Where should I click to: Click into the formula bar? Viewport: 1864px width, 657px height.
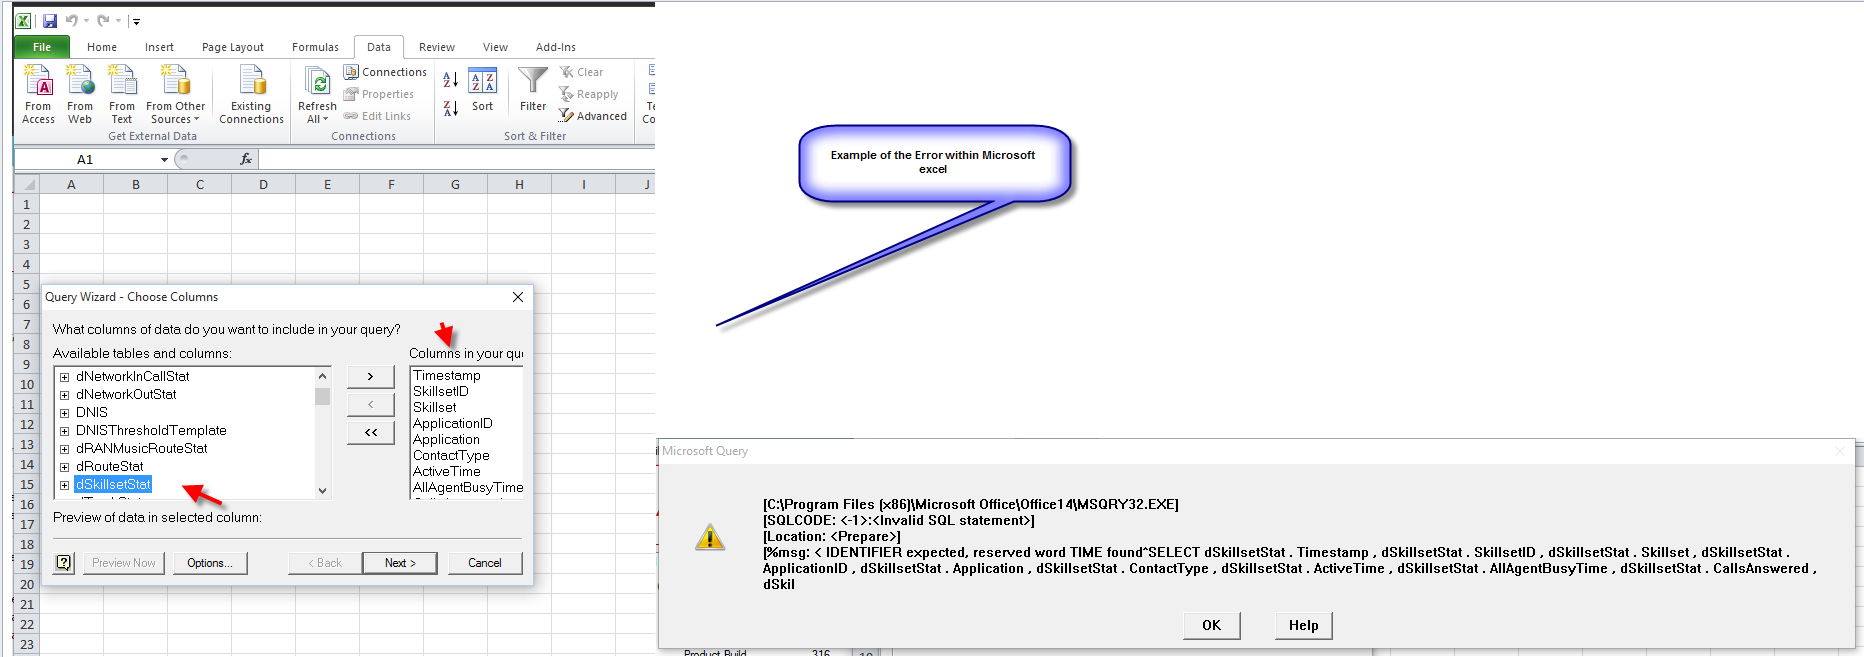tap(457, 159)
